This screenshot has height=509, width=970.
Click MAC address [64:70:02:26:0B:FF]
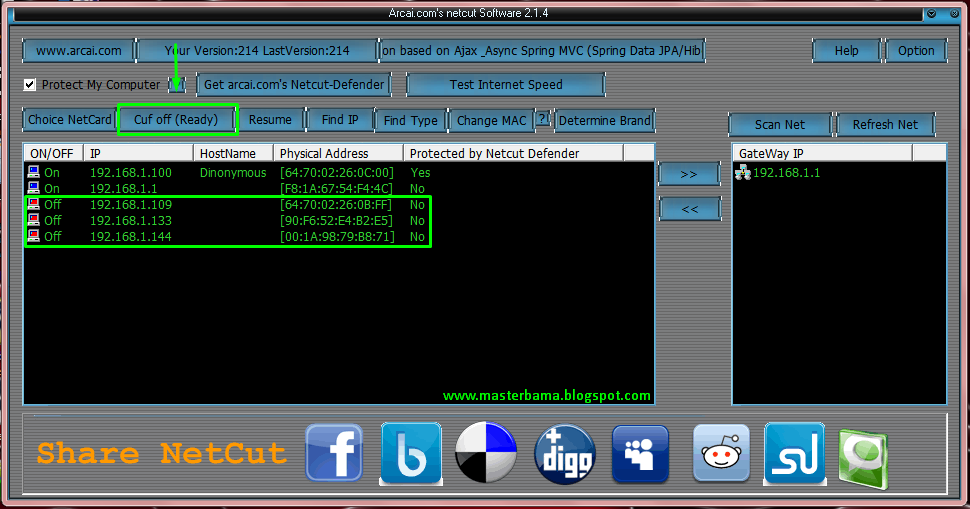point(337,205)
